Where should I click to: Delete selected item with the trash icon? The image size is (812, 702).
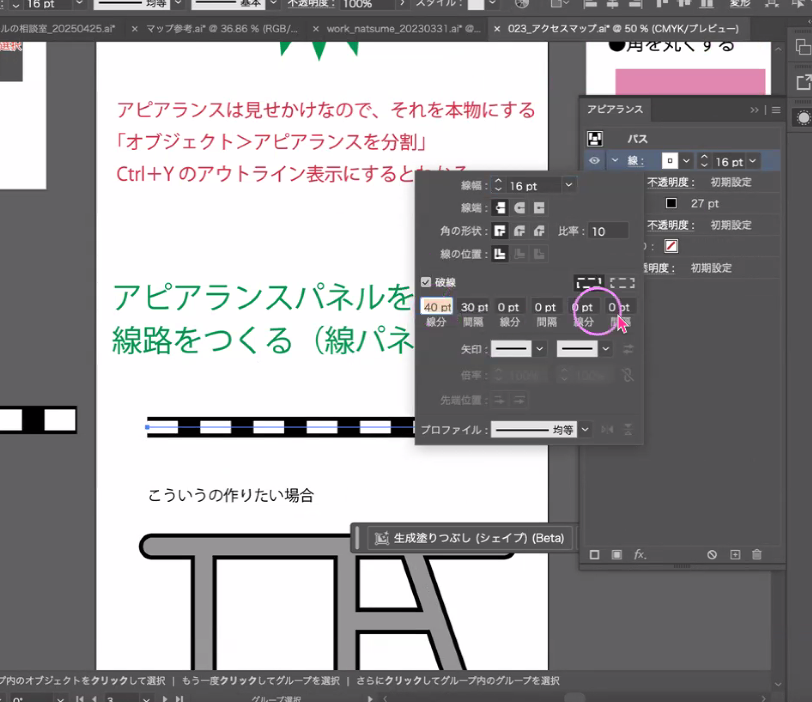click(757, 554)
